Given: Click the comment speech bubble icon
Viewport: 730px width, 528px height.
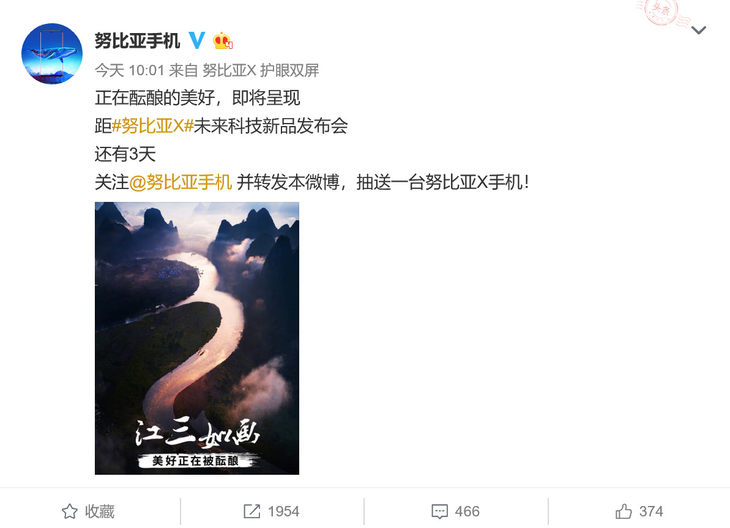Looking at the screenshot, I should coord(439,511).
